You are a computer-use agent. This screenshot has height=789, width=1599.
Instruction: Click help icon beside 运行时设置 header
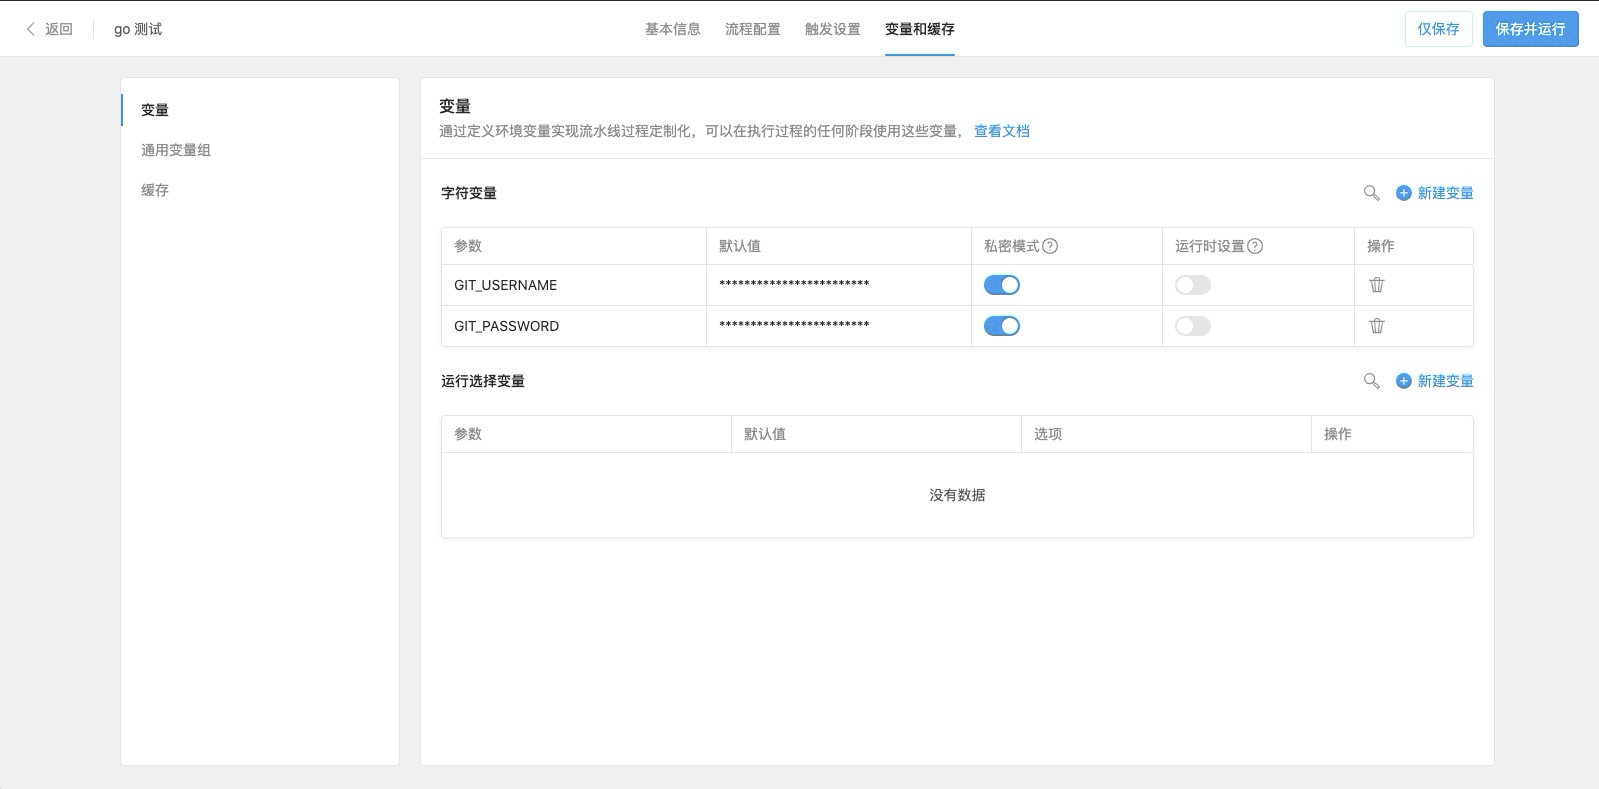(1255, 246)
